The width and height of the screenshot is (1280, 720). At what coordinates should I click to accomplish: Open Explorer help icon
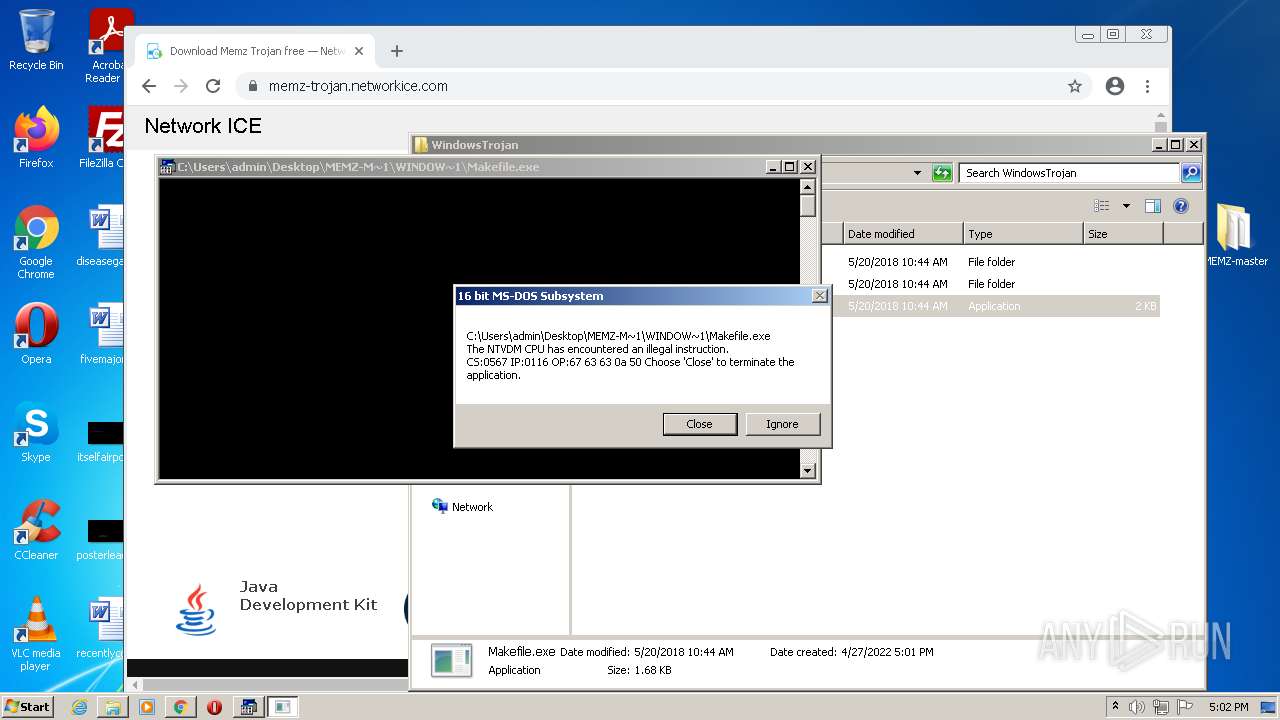pos(1181,206)
